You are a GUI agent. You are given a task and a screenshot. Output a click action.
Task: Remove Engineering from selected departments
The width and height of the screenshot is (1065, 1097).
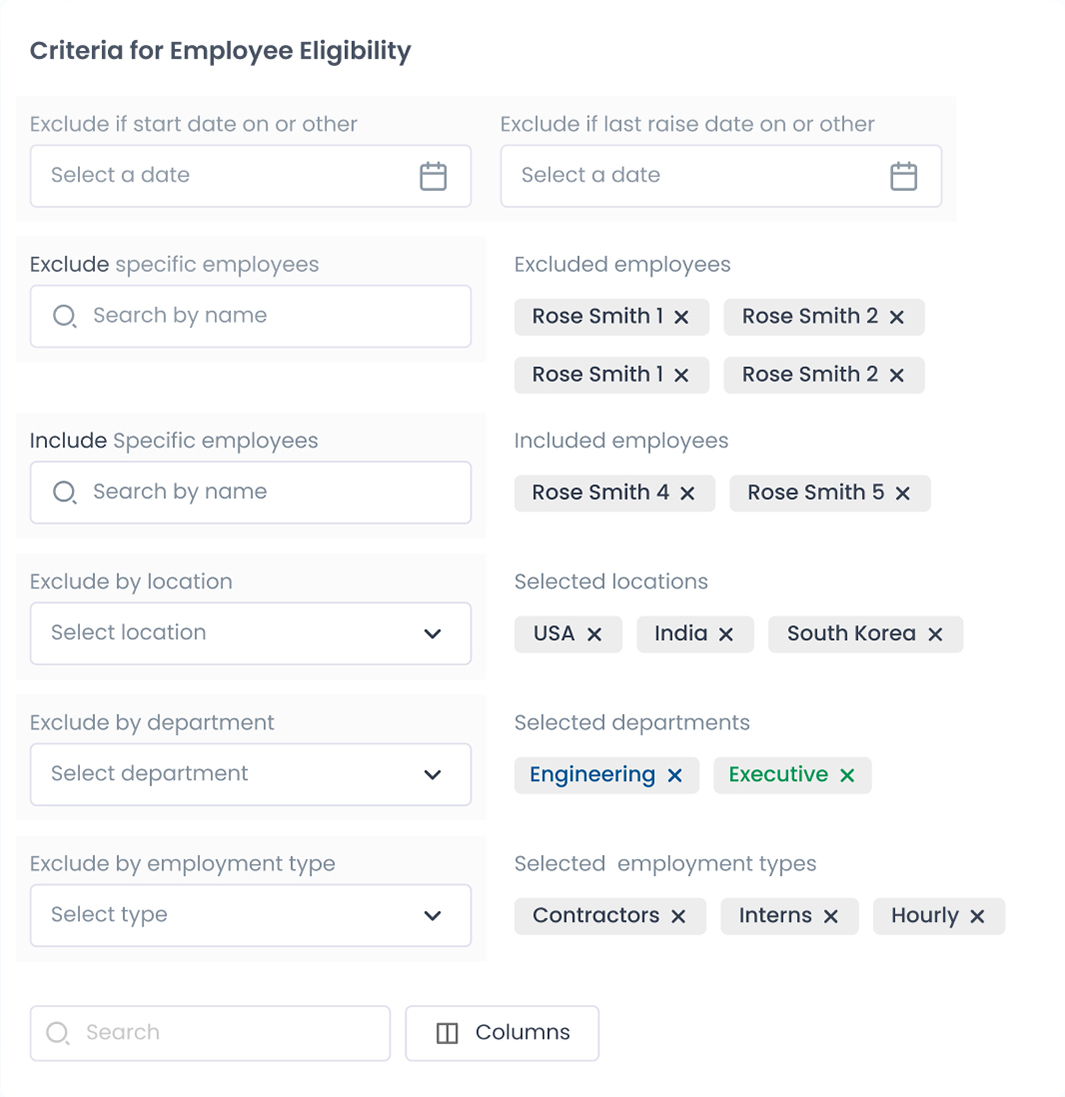coord(675,775)
